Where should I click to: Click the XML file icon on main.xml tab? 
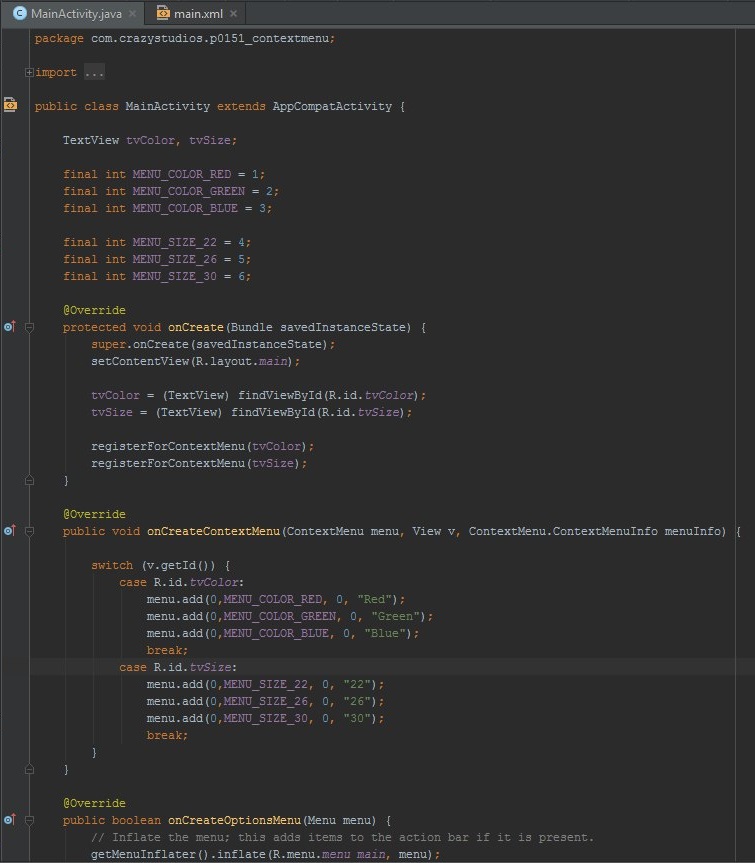point(163,13)
